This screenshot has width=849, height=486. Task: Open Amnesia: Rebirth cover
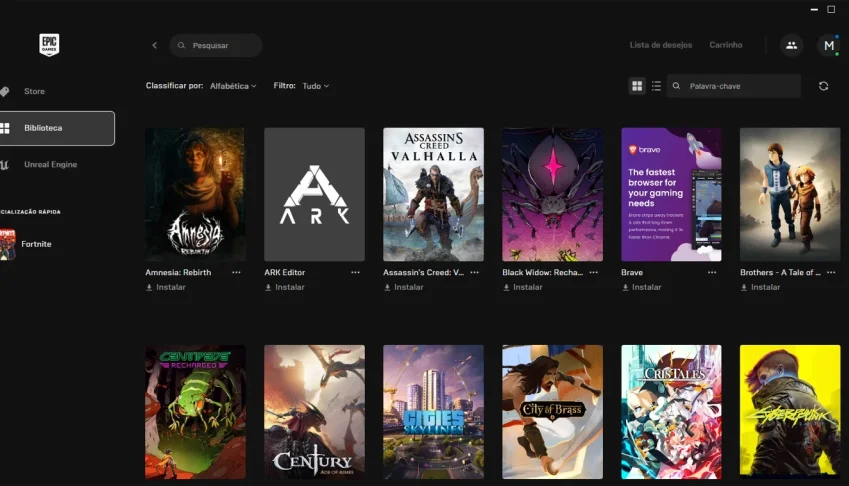tap(195, 194)
